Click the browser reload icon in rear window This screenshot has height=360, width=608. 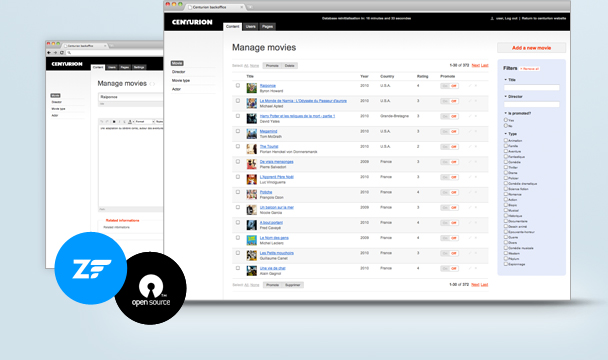[62, 52]
